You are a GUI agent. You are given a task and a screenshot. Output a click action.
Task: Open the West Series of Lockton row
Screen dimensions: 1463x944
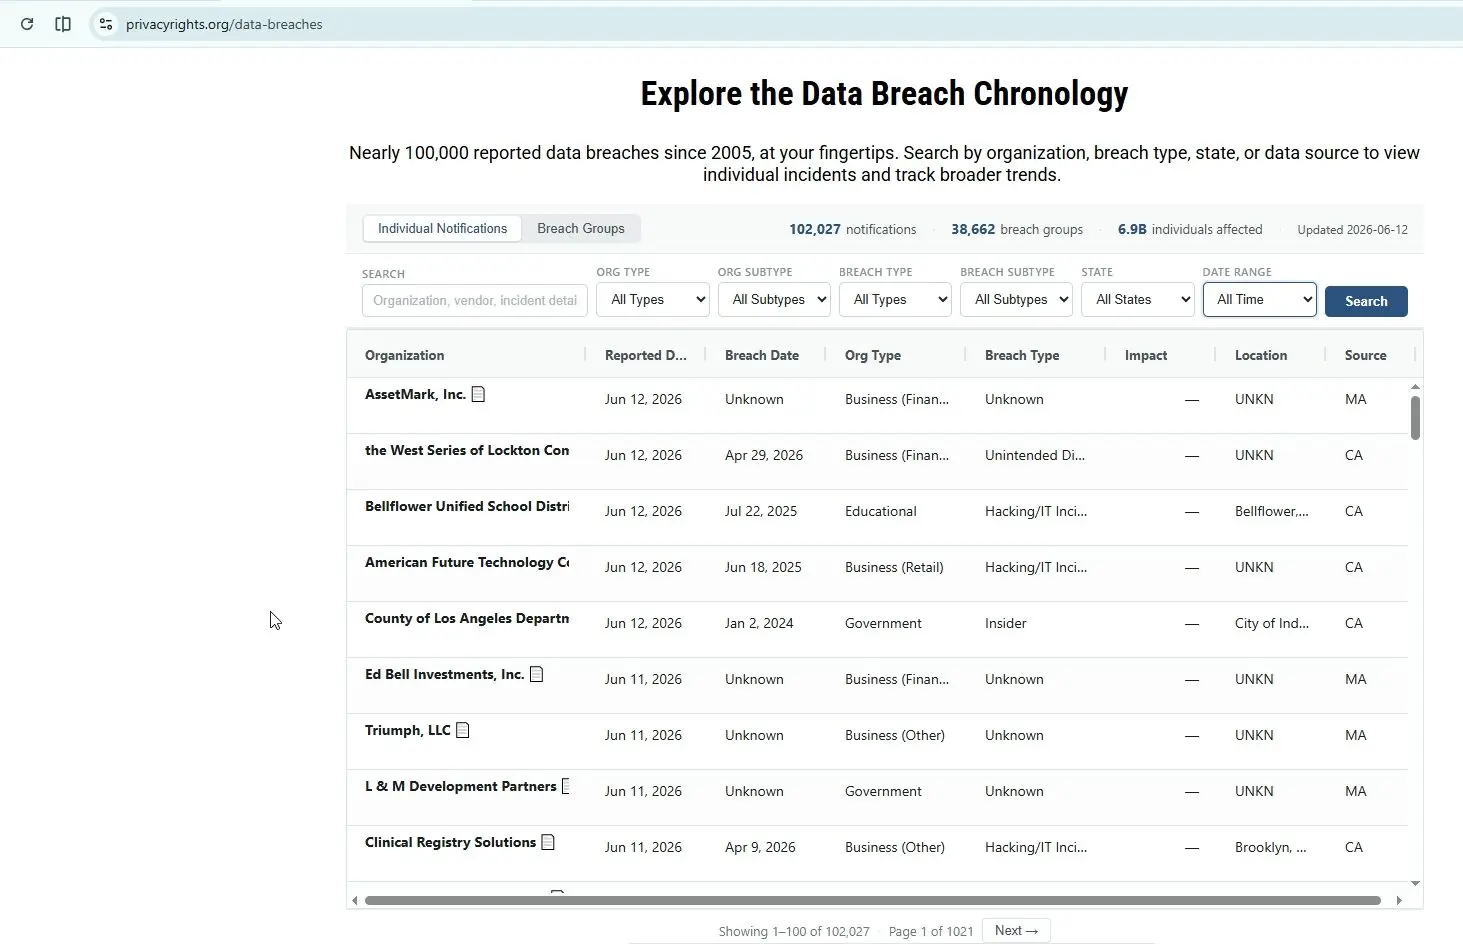[x=877, y=461]
